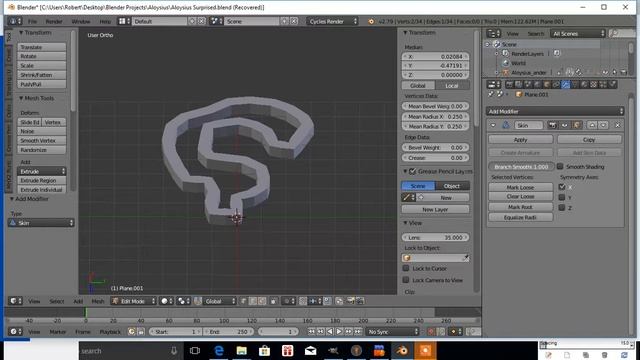
Task: Enable Lock Camera to View checkbox
Action: [x=406, y=280]
